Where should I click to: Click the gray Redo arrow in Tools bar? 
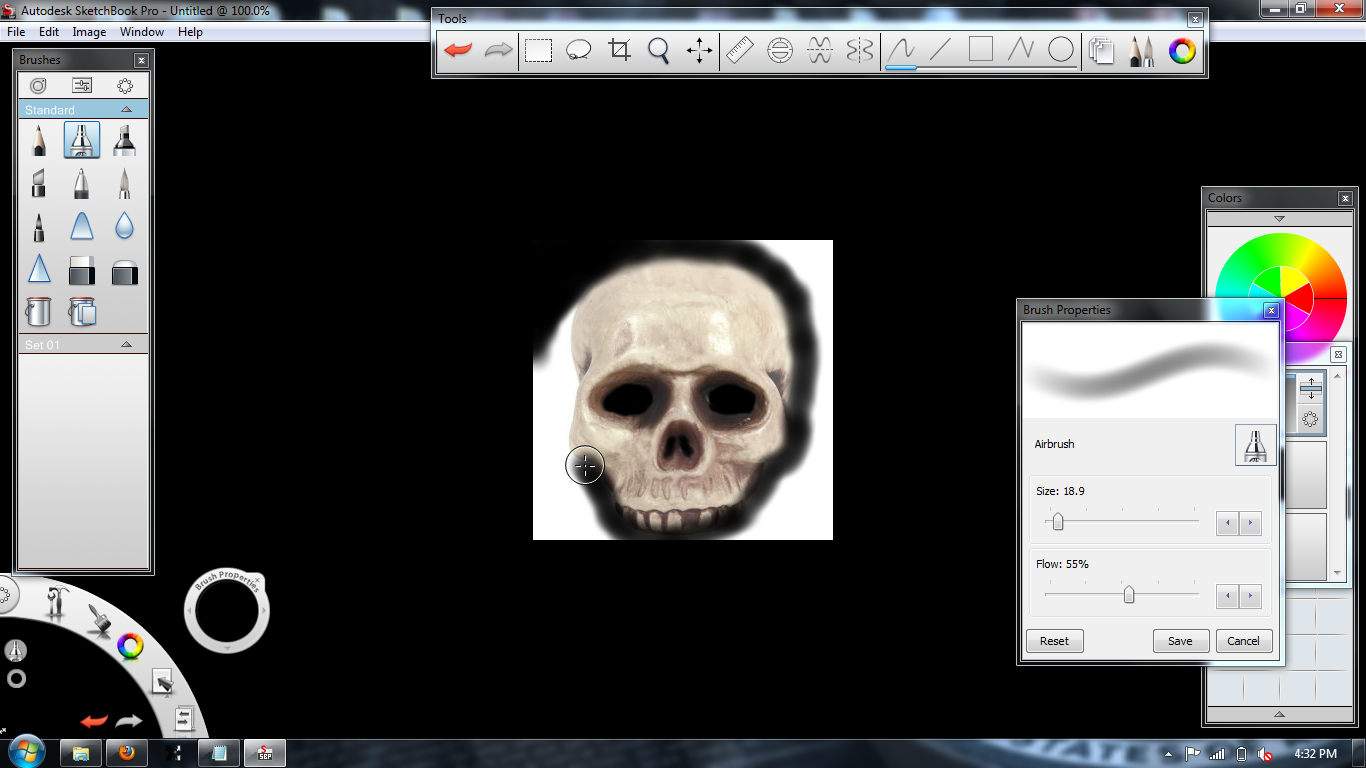click(x=498, y=50)
